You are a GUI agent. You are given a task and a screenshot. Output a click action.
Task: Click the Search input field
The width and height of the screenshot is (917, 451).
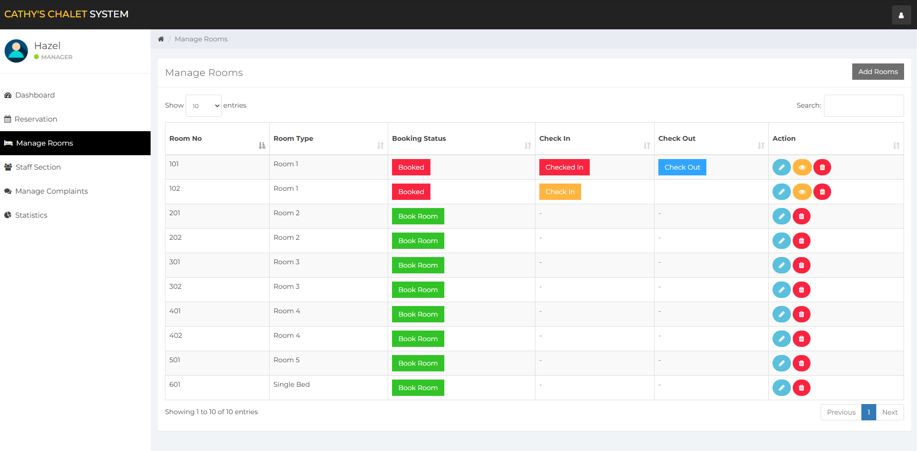864,106
